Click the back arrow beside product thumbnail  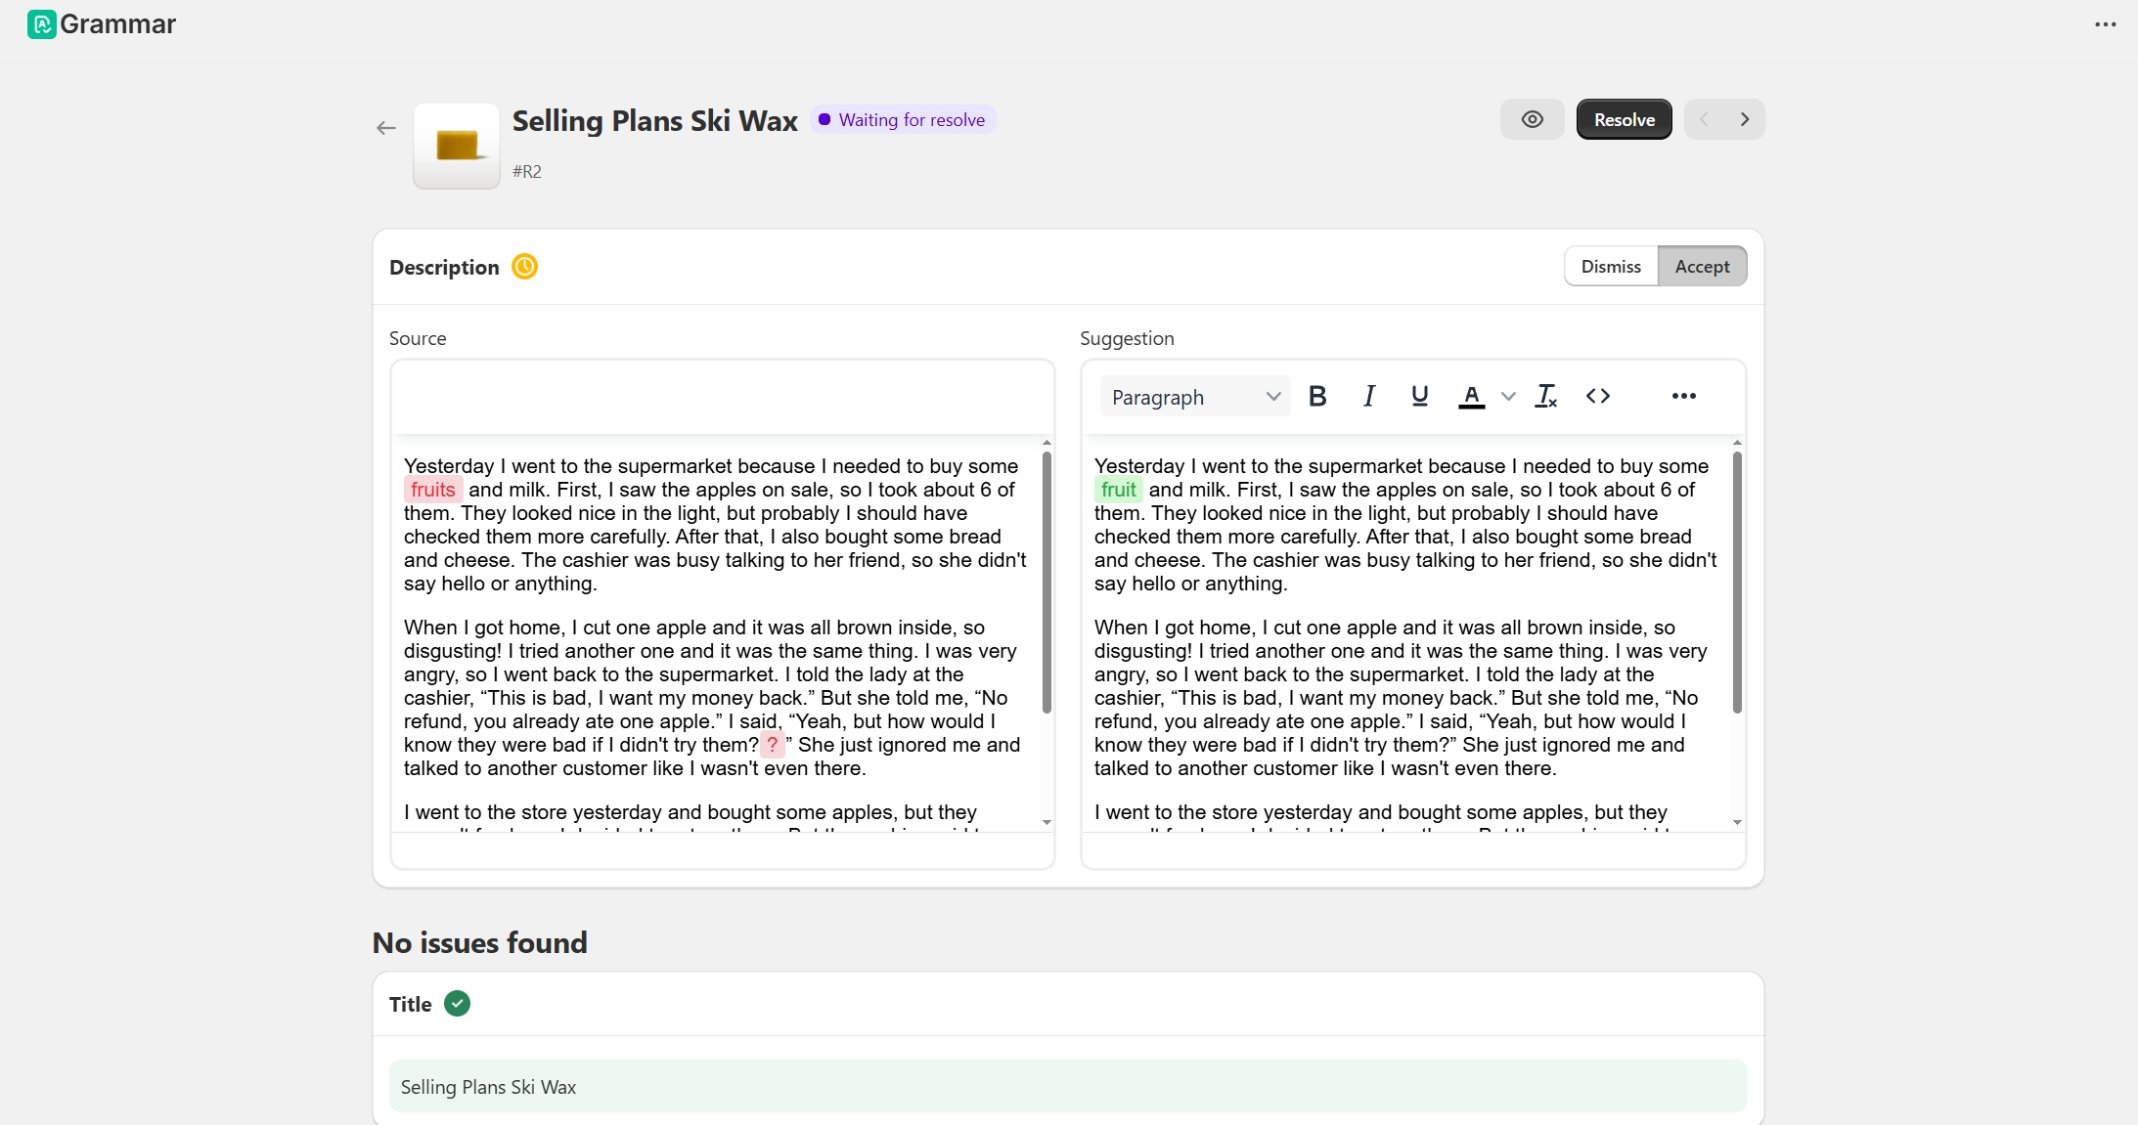tap(386, 128)
